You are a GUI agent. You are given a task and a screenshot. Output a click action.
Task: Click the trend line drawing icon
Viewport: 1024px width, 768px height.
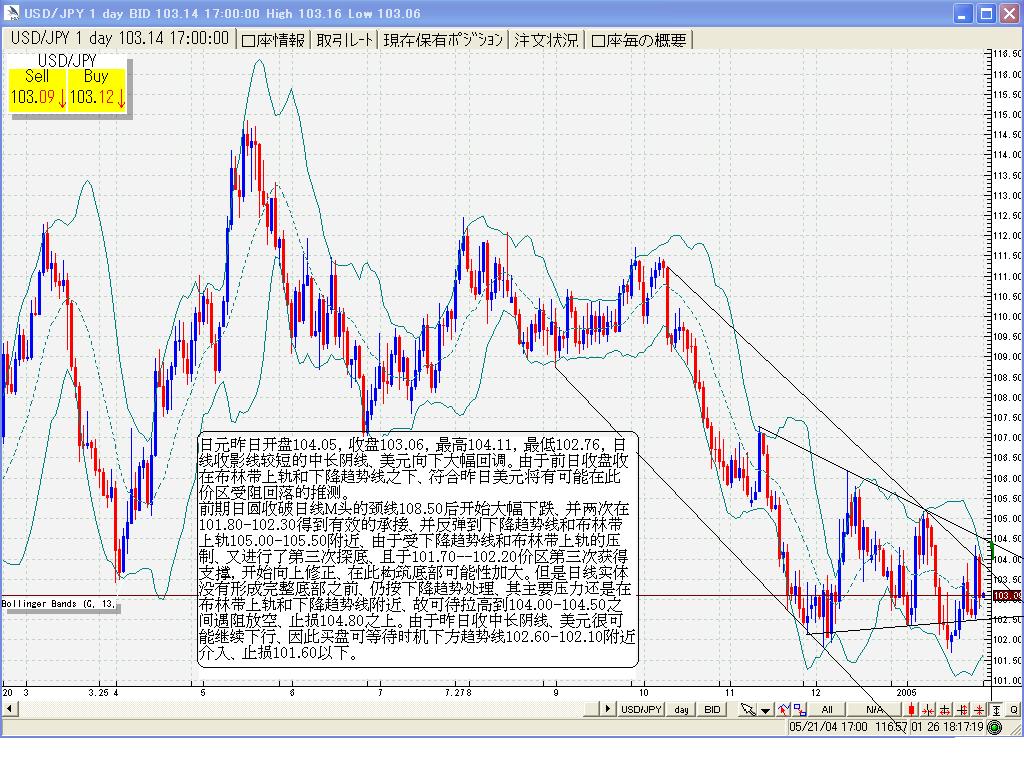[783, 709]
